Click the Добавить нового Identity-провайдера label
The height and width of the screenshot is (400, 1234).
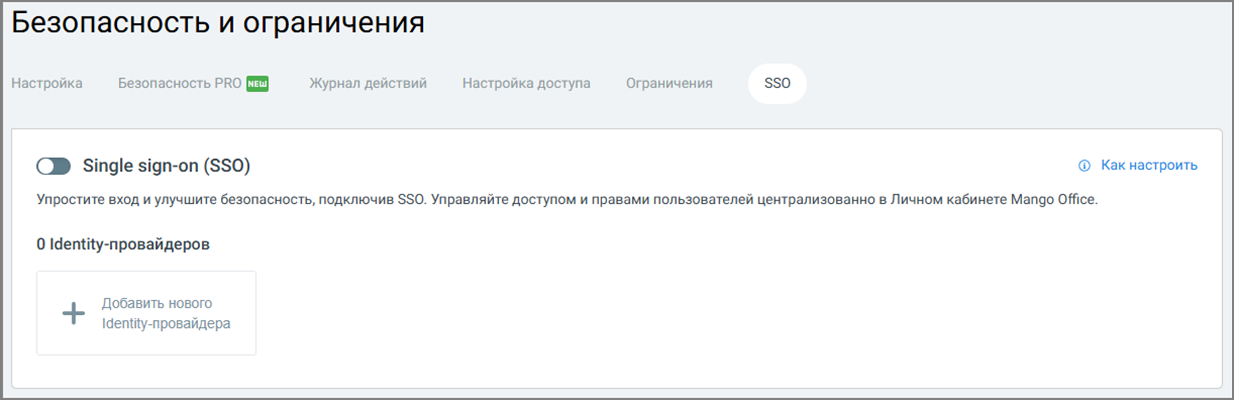pyautogui.click(x=166, y=313)
